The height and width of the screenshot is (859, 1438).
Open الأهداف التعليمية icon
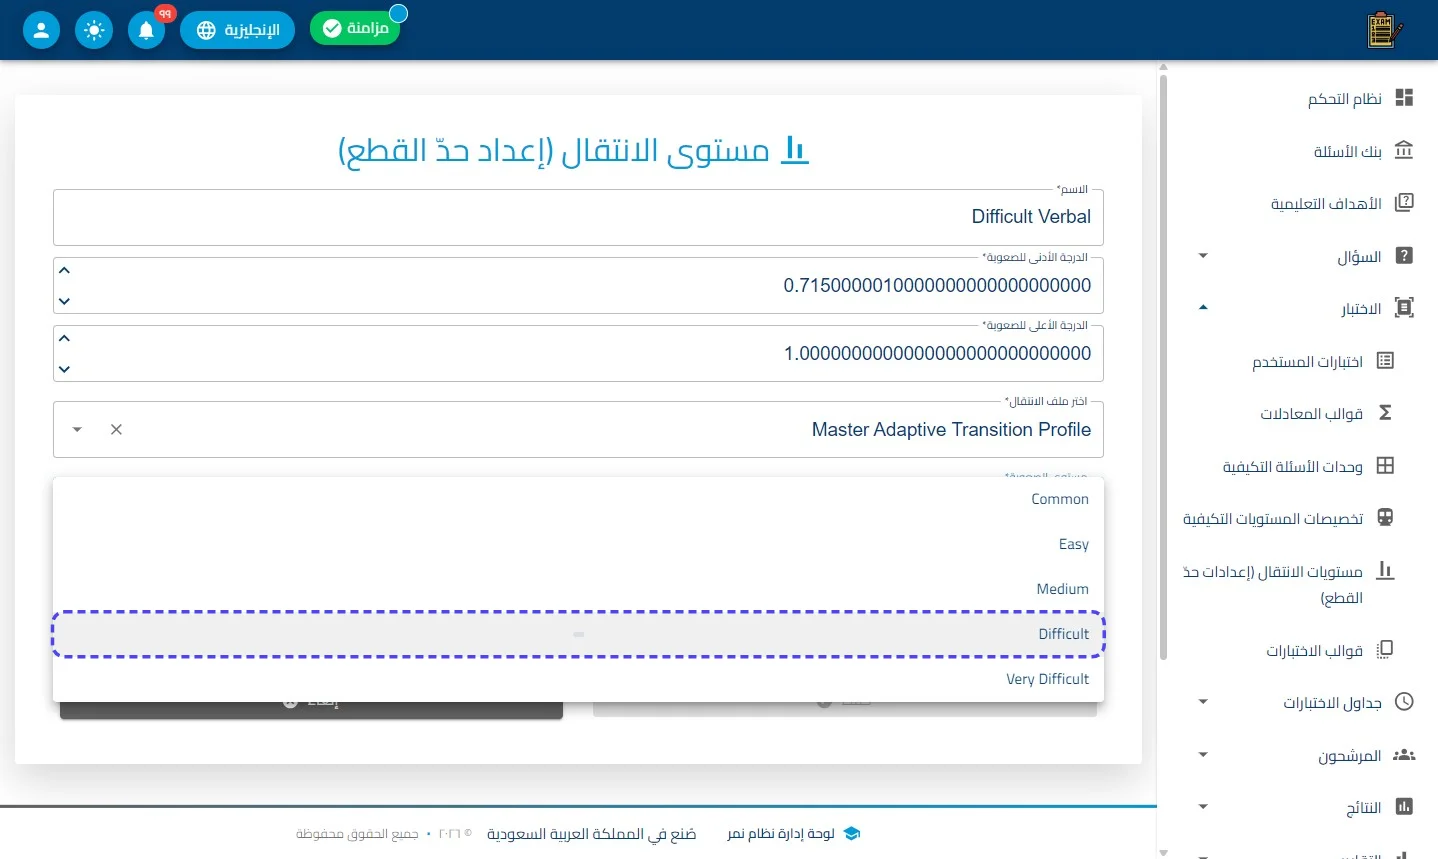tap(1404, 203)
